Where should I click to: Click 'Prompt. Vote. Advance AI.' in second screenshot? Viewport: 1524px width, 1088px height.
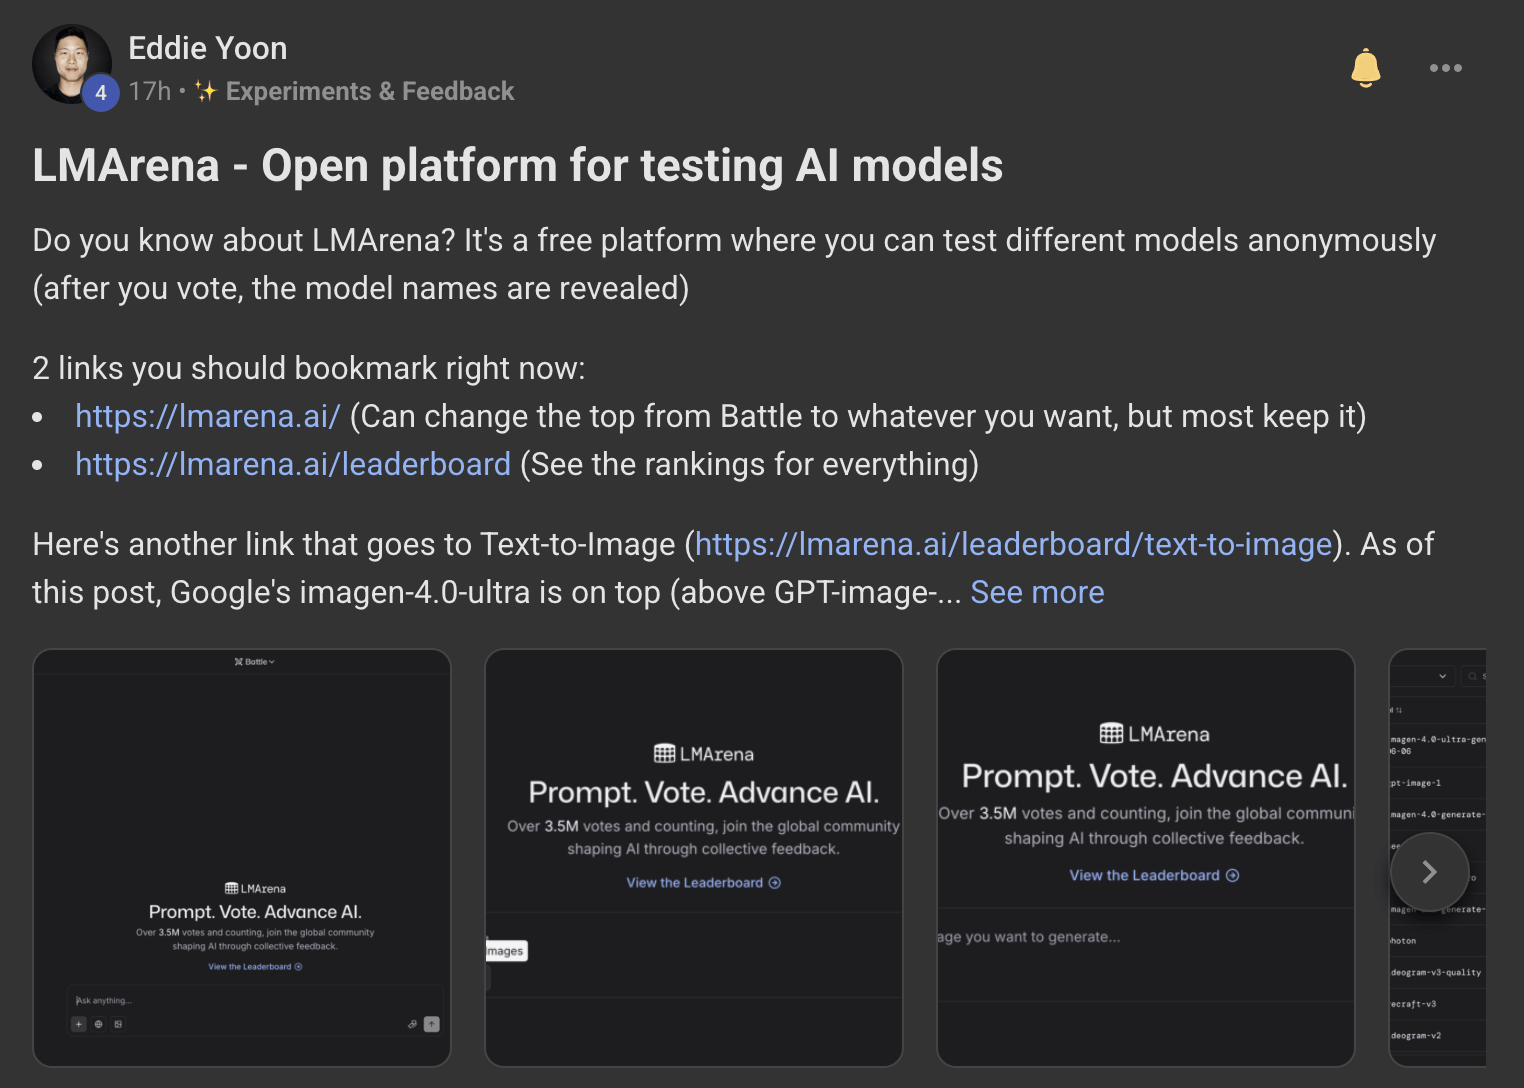pyautogui.click(x=703, y=792)
